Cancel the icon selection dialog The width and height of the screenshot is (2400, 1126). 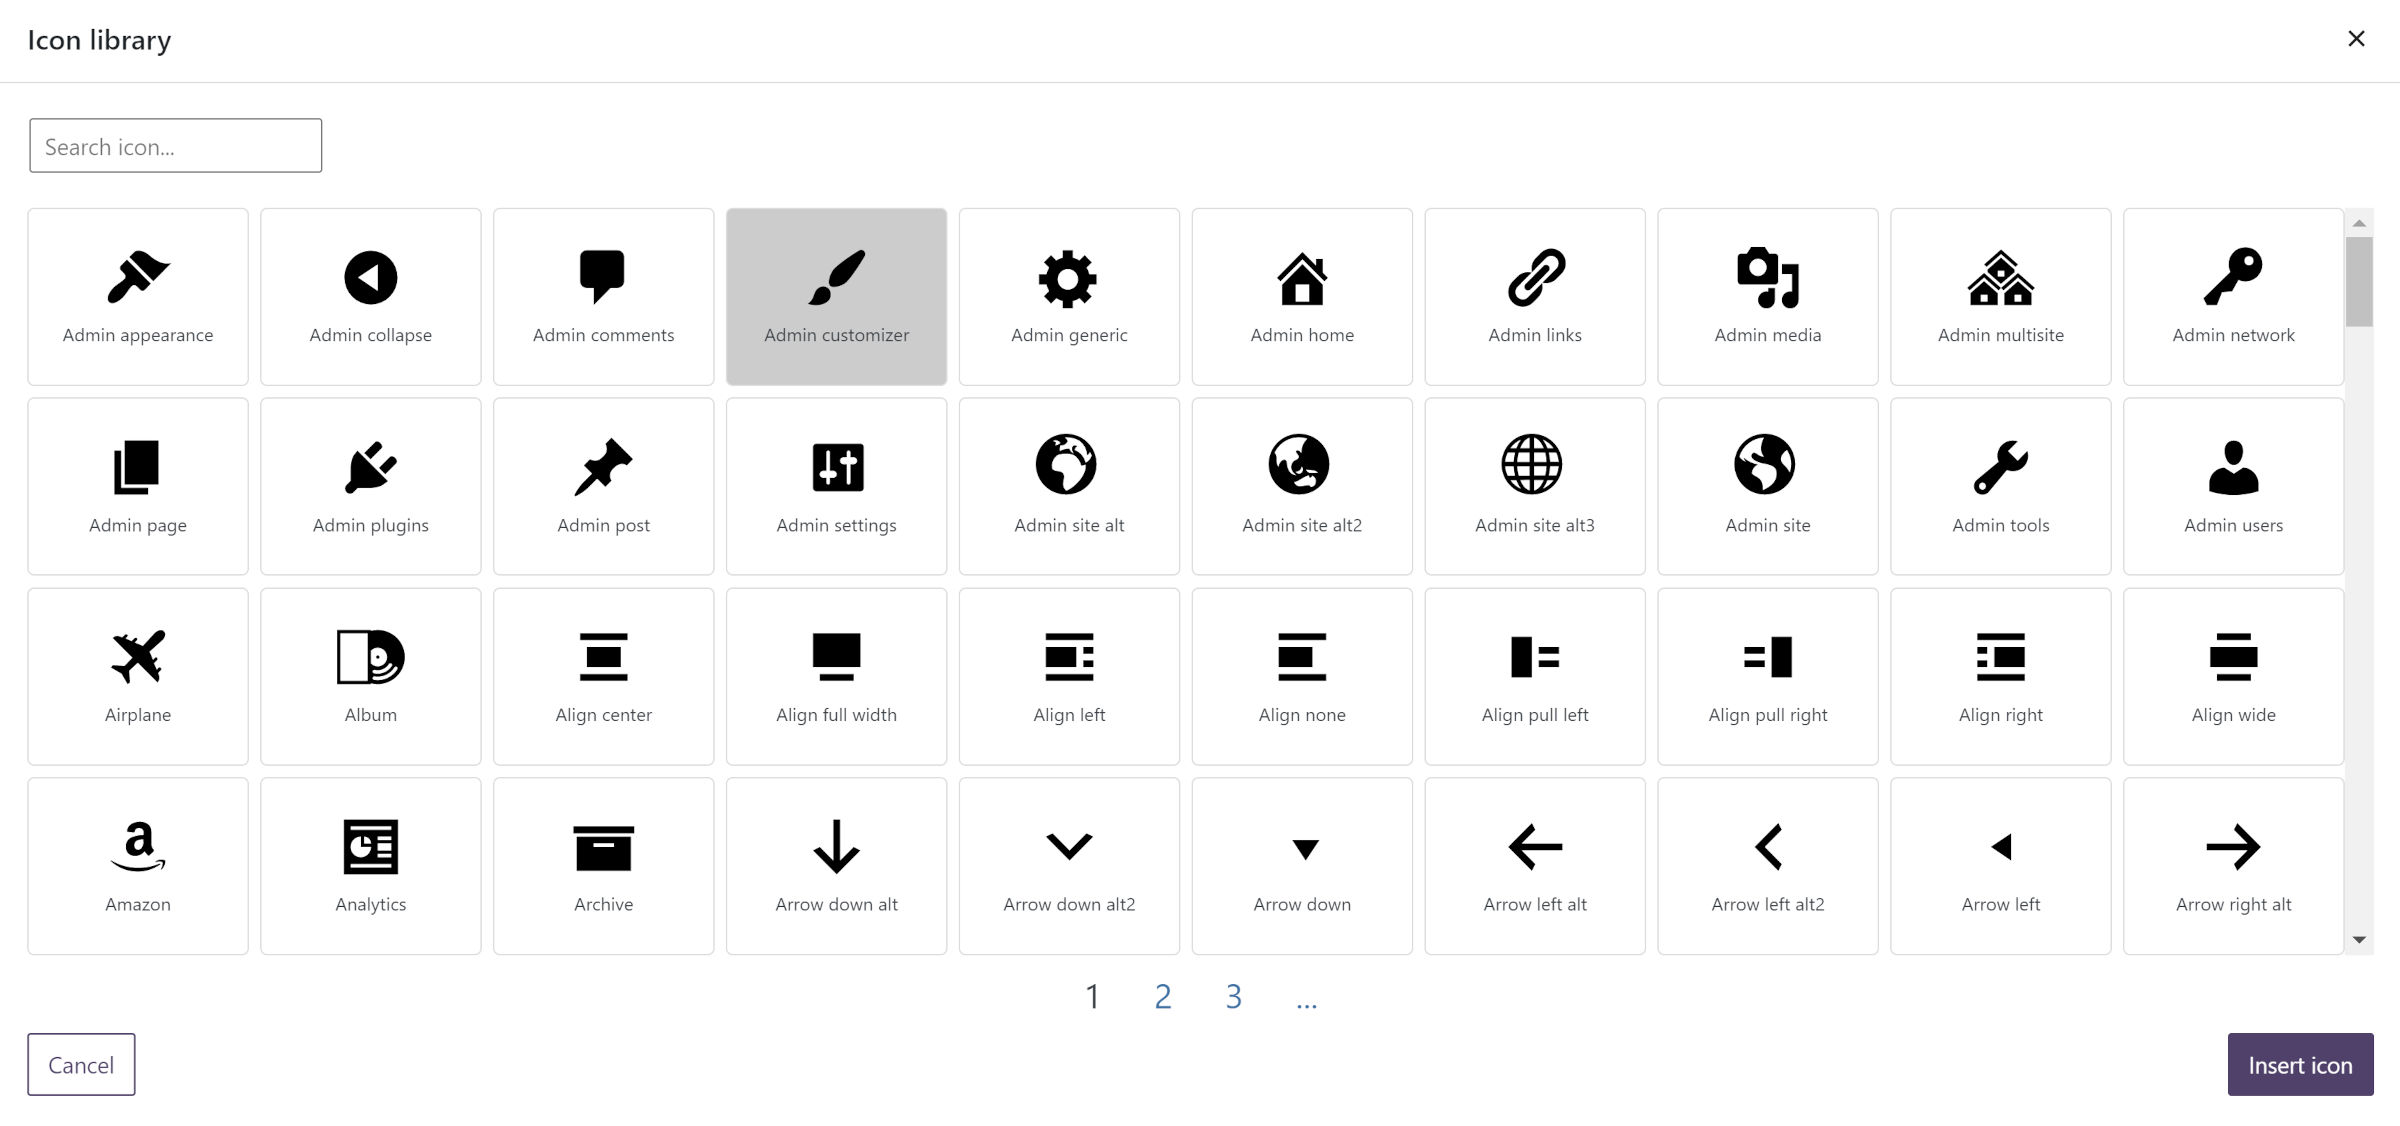click(x=81, y=1064)
